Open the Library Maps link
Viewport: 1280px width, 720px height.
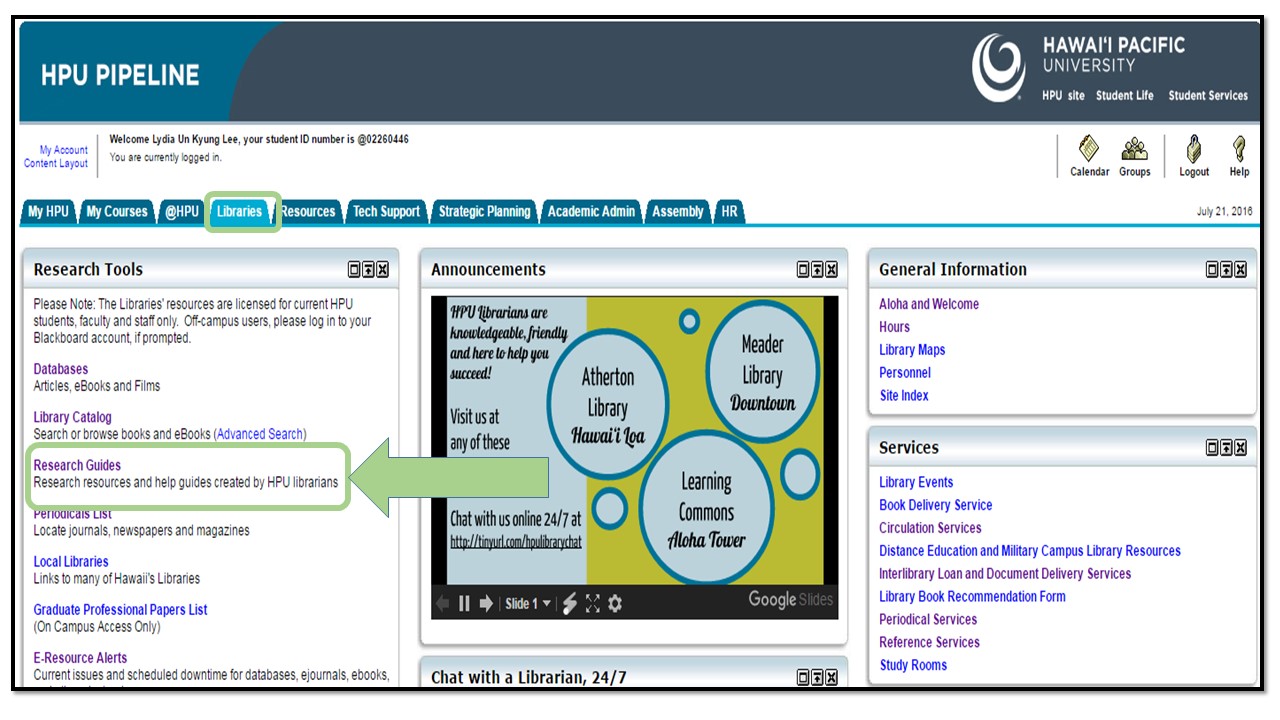pyautogui.click(x=912, y=350)
